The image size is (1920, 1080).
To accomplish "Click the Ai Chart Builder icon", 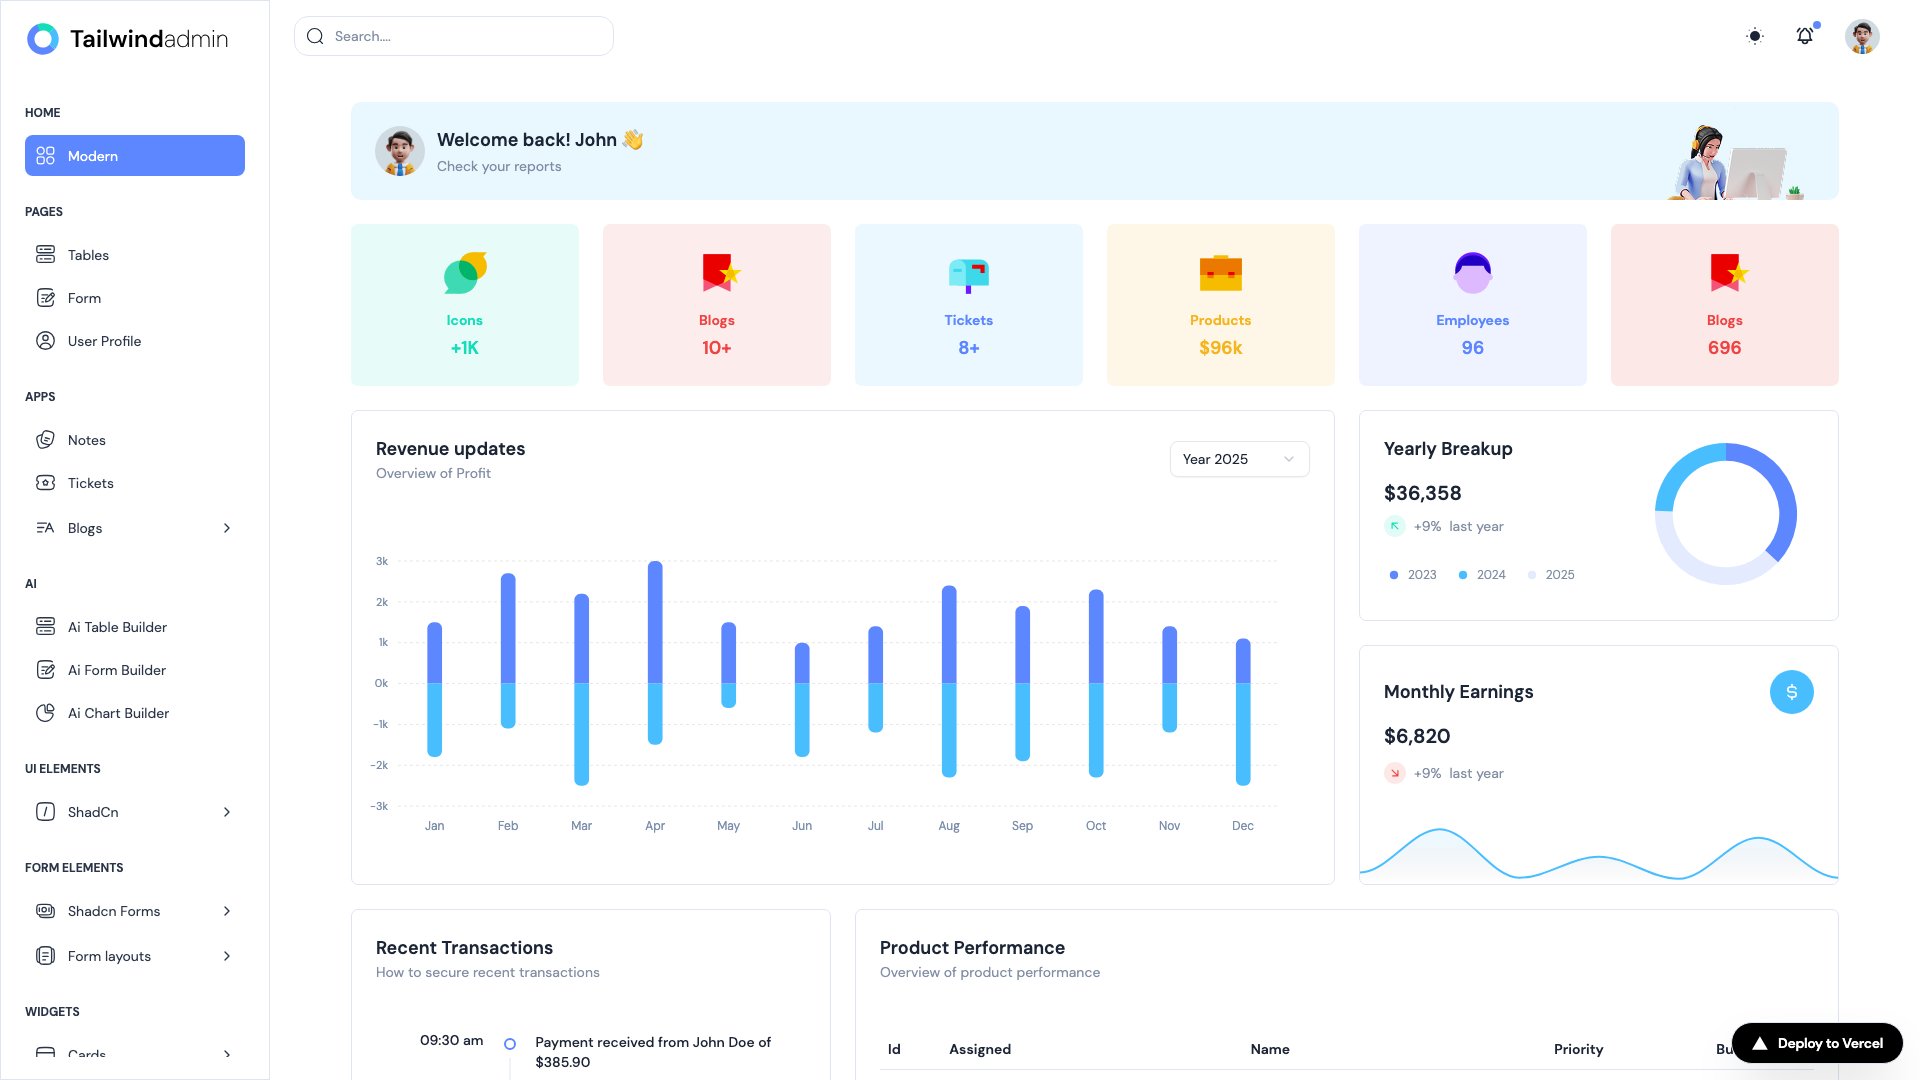I will [x=46, y=713].
